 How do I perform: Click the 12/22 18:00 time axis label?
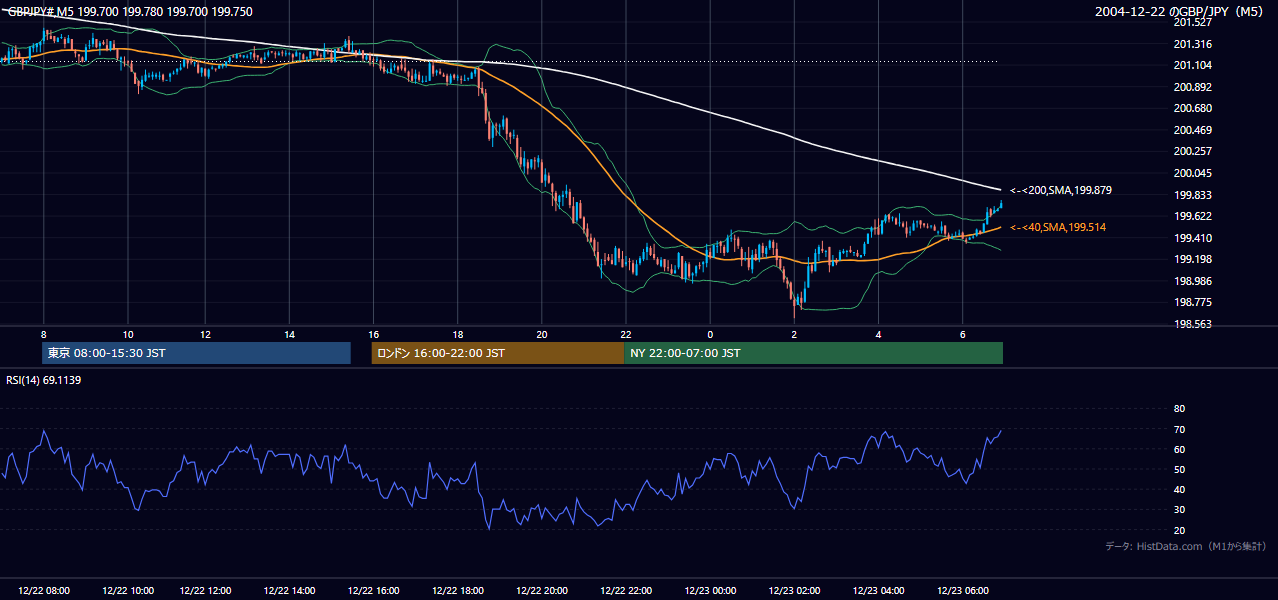(x=457, y=591)
